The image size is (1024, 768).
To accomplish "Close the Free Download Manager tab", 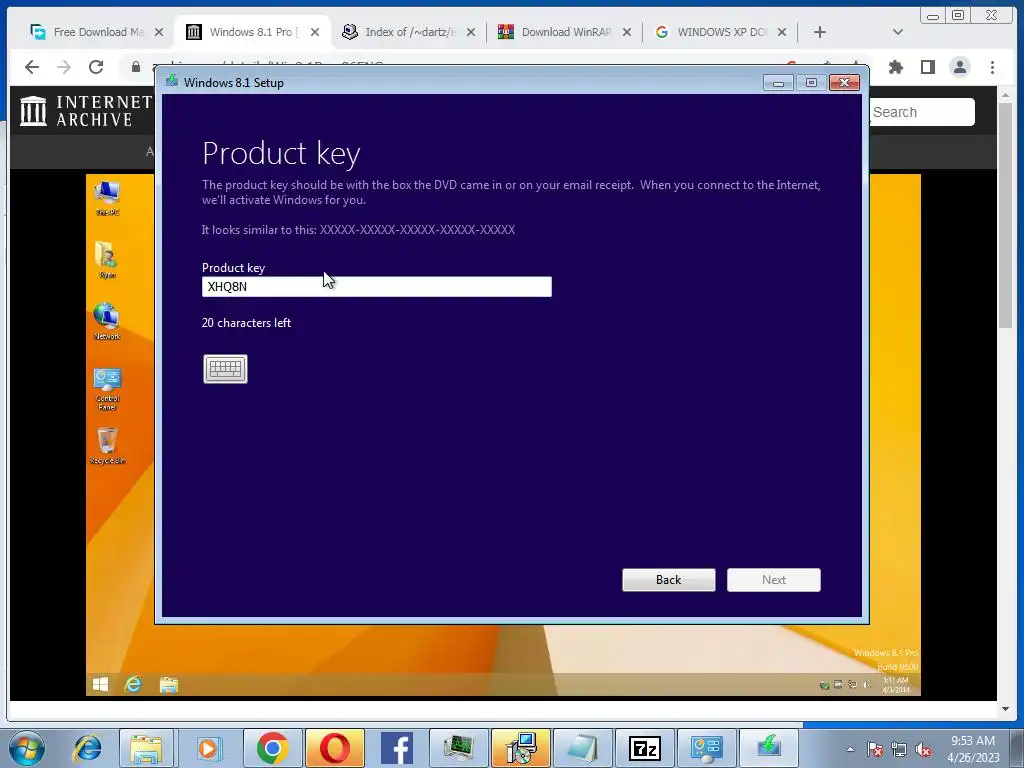I will [x=159, y=32].
